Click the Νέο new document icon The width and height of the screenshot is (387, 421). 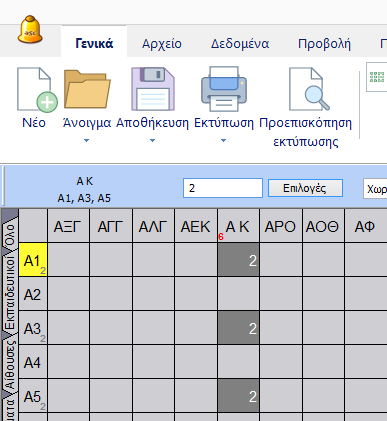pos(37,89)
